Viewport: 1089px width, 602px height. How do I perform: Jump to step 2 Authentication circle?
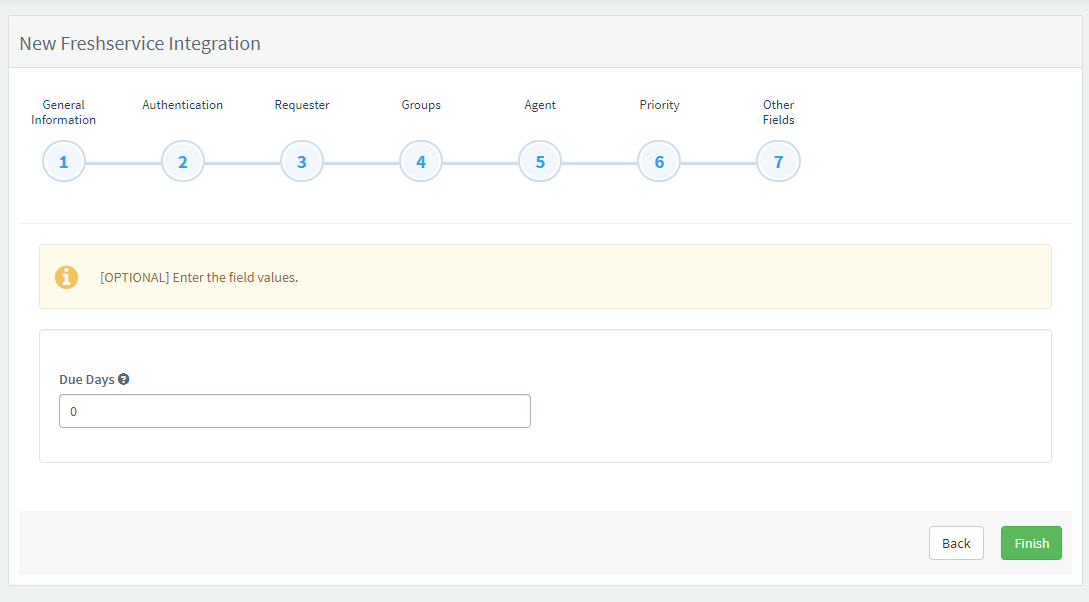(183, 162)
